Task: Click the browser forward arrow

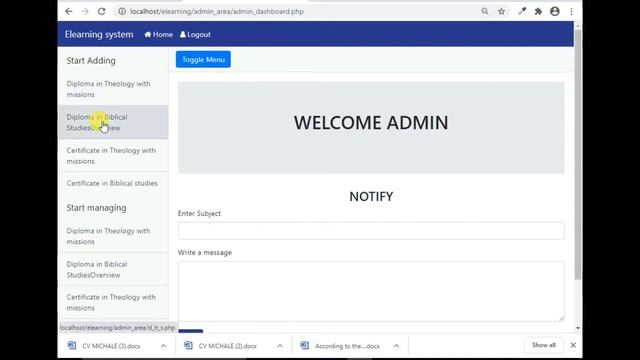Action: [85, 11]
